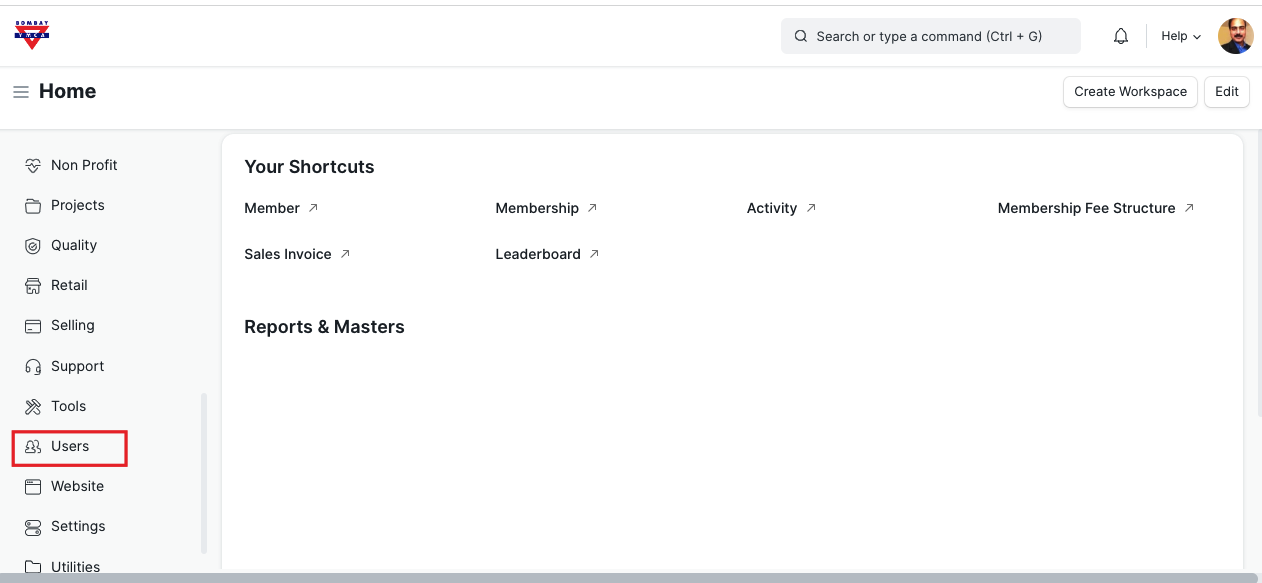Open the user profile avatar menu

(x=1235, y=36)
